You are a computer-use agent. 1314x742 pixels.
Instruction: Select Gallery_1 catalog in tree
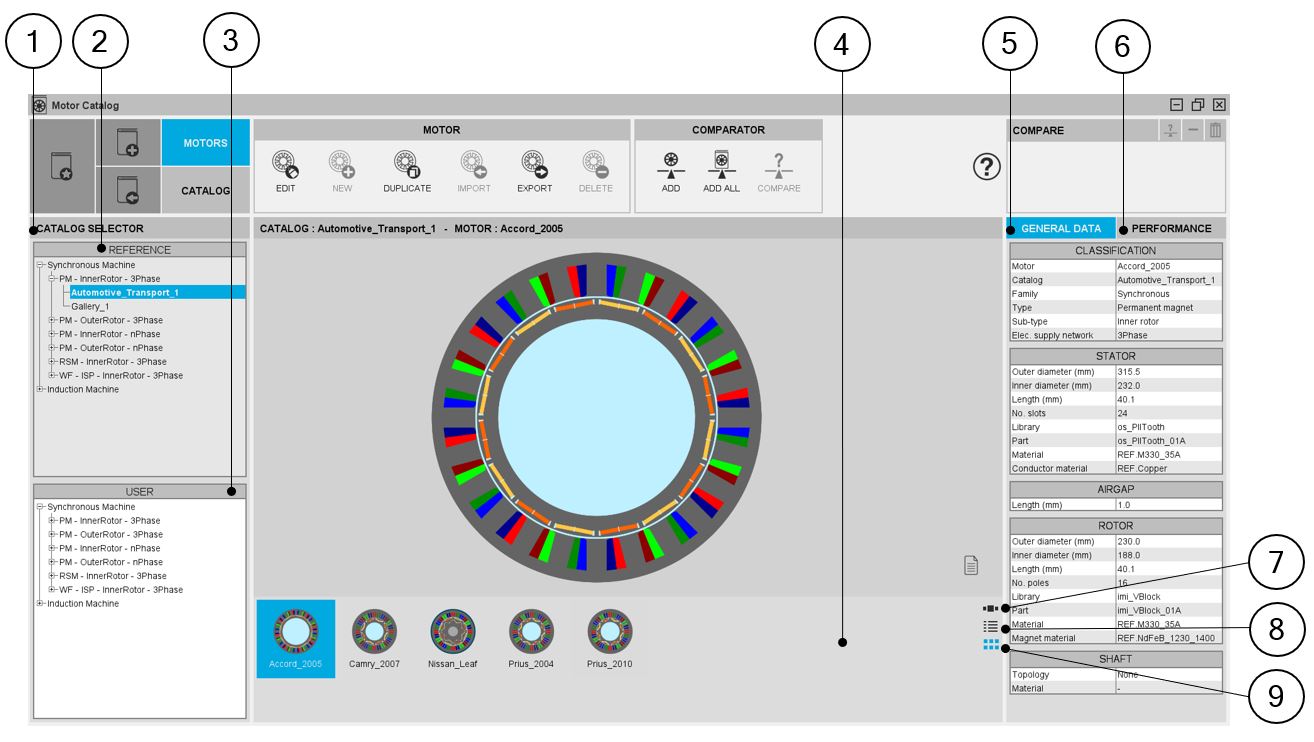pyautogui.click(x=90, y=307)
